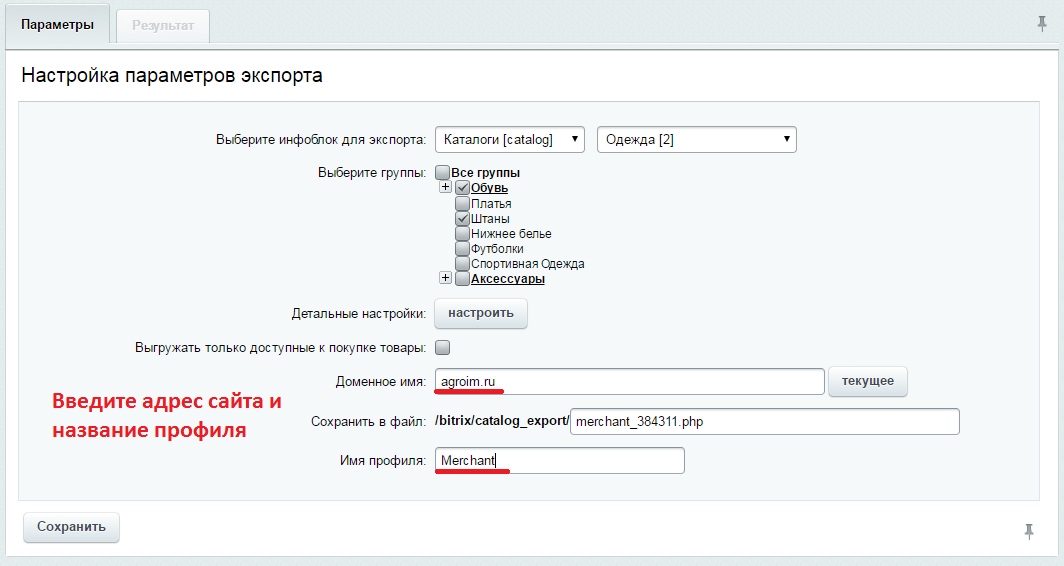Click the Обувь group link
The height and width of the screenshot is (566, 1064).
(x=489, y=188)
